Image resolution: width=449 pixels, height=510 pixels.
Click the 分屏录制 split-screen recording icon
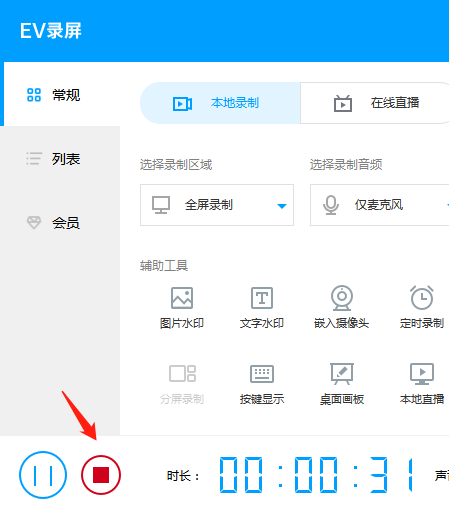click(x=182, y=373)
